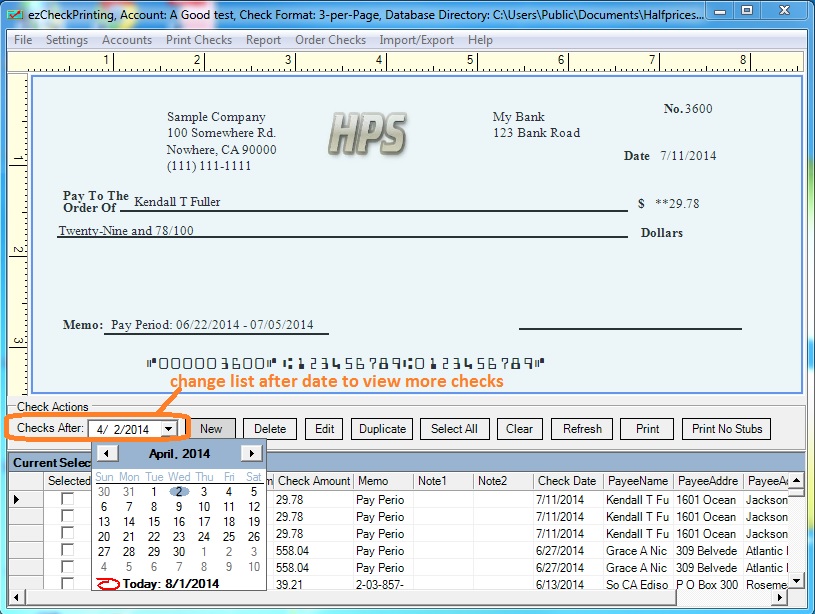The height and width of the screenshot is (614, 815).
Task: Open the Print Checks menu
Action: (x=198, y=40)
